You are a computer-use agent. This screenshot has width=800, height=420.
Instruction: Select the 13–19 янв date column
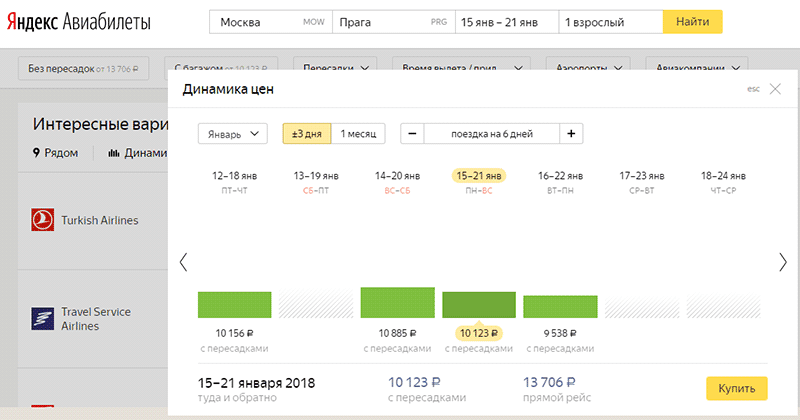[x=316, y=182]
